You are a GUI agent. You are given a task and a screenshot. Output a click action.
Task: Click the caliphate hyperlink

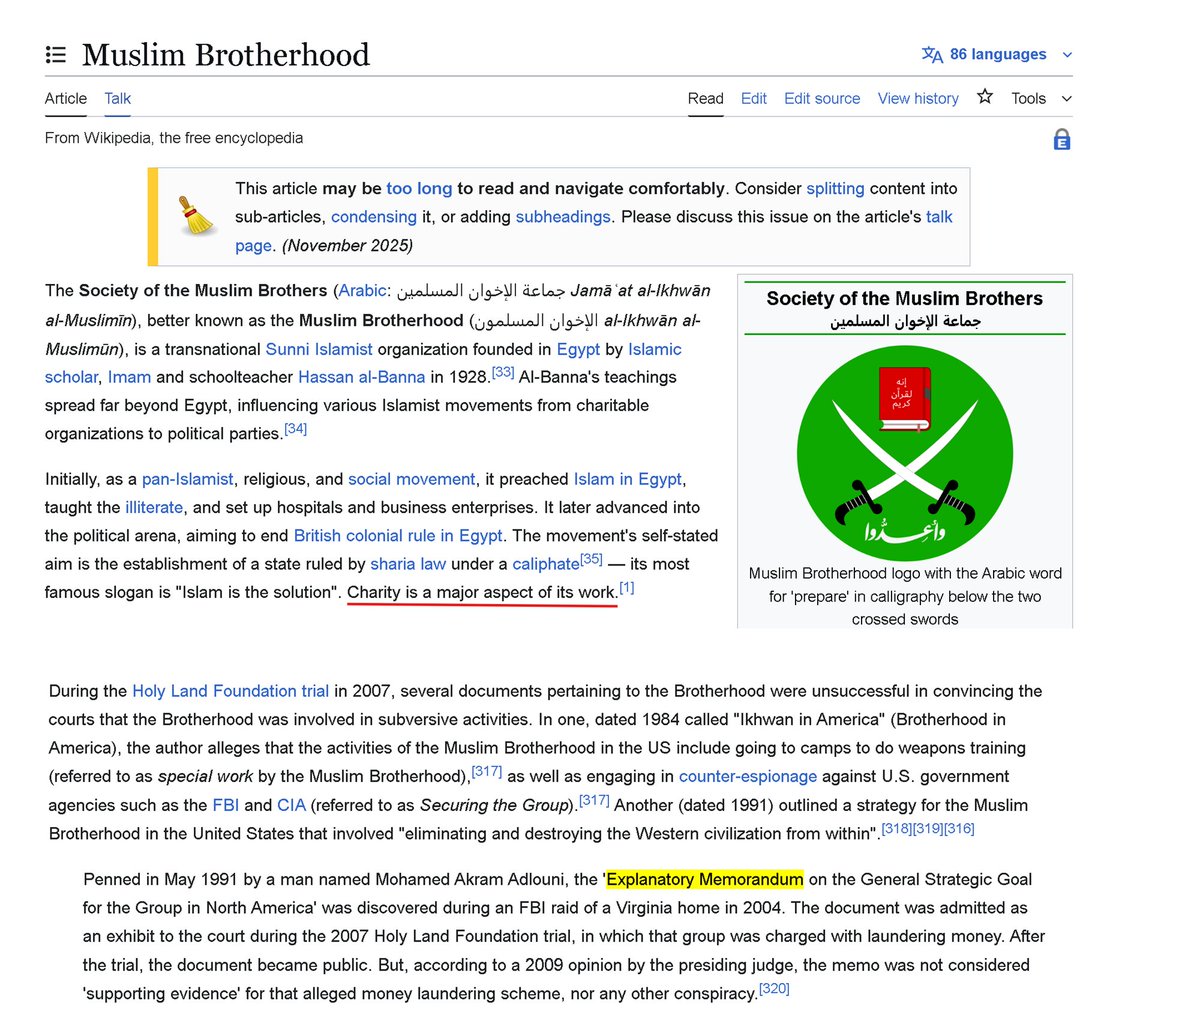pos(546,563)
